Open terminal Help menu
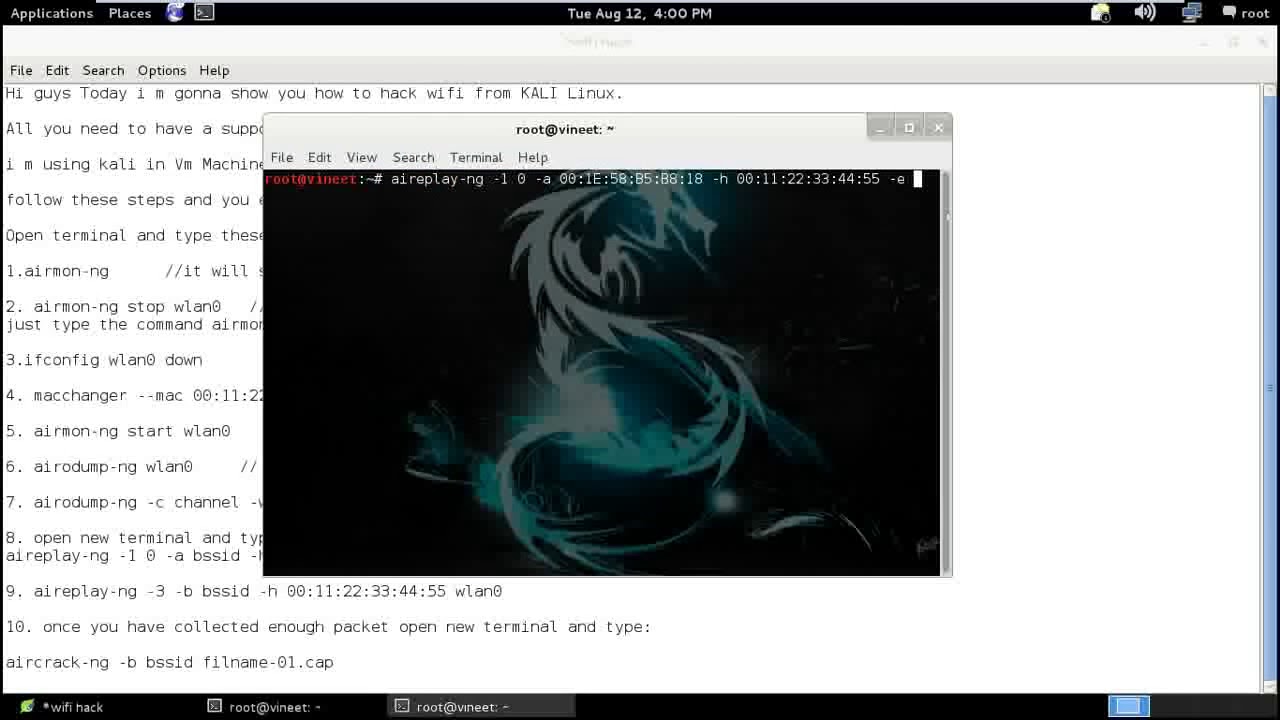Screen dimensions: 1280x720 coord(533,157)
